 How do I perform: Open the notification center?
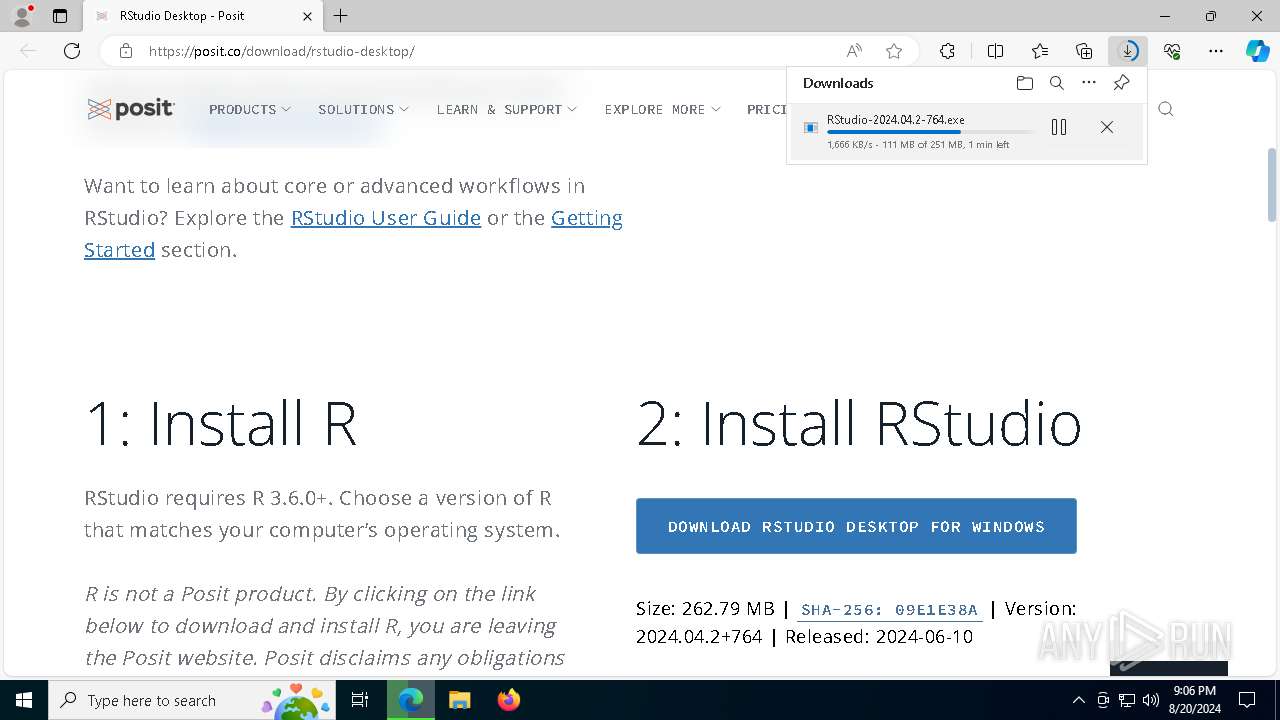pos(1247,700)
